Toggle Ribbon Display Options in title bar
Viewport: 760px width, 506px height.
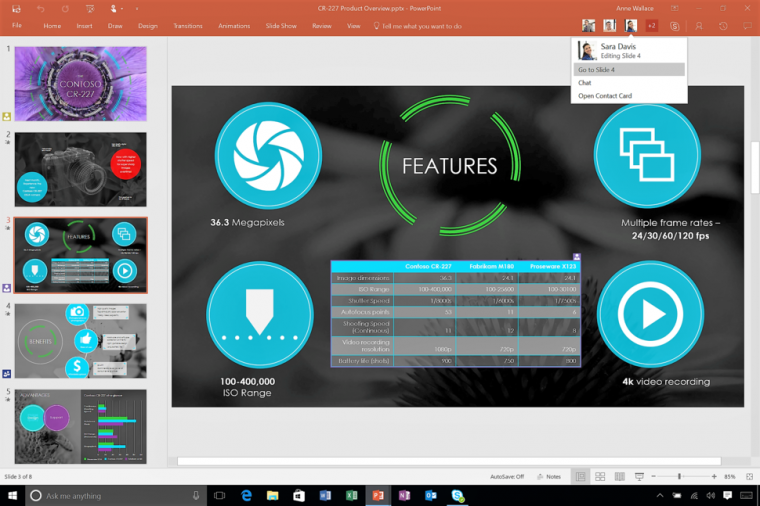[x=675, y=8]
